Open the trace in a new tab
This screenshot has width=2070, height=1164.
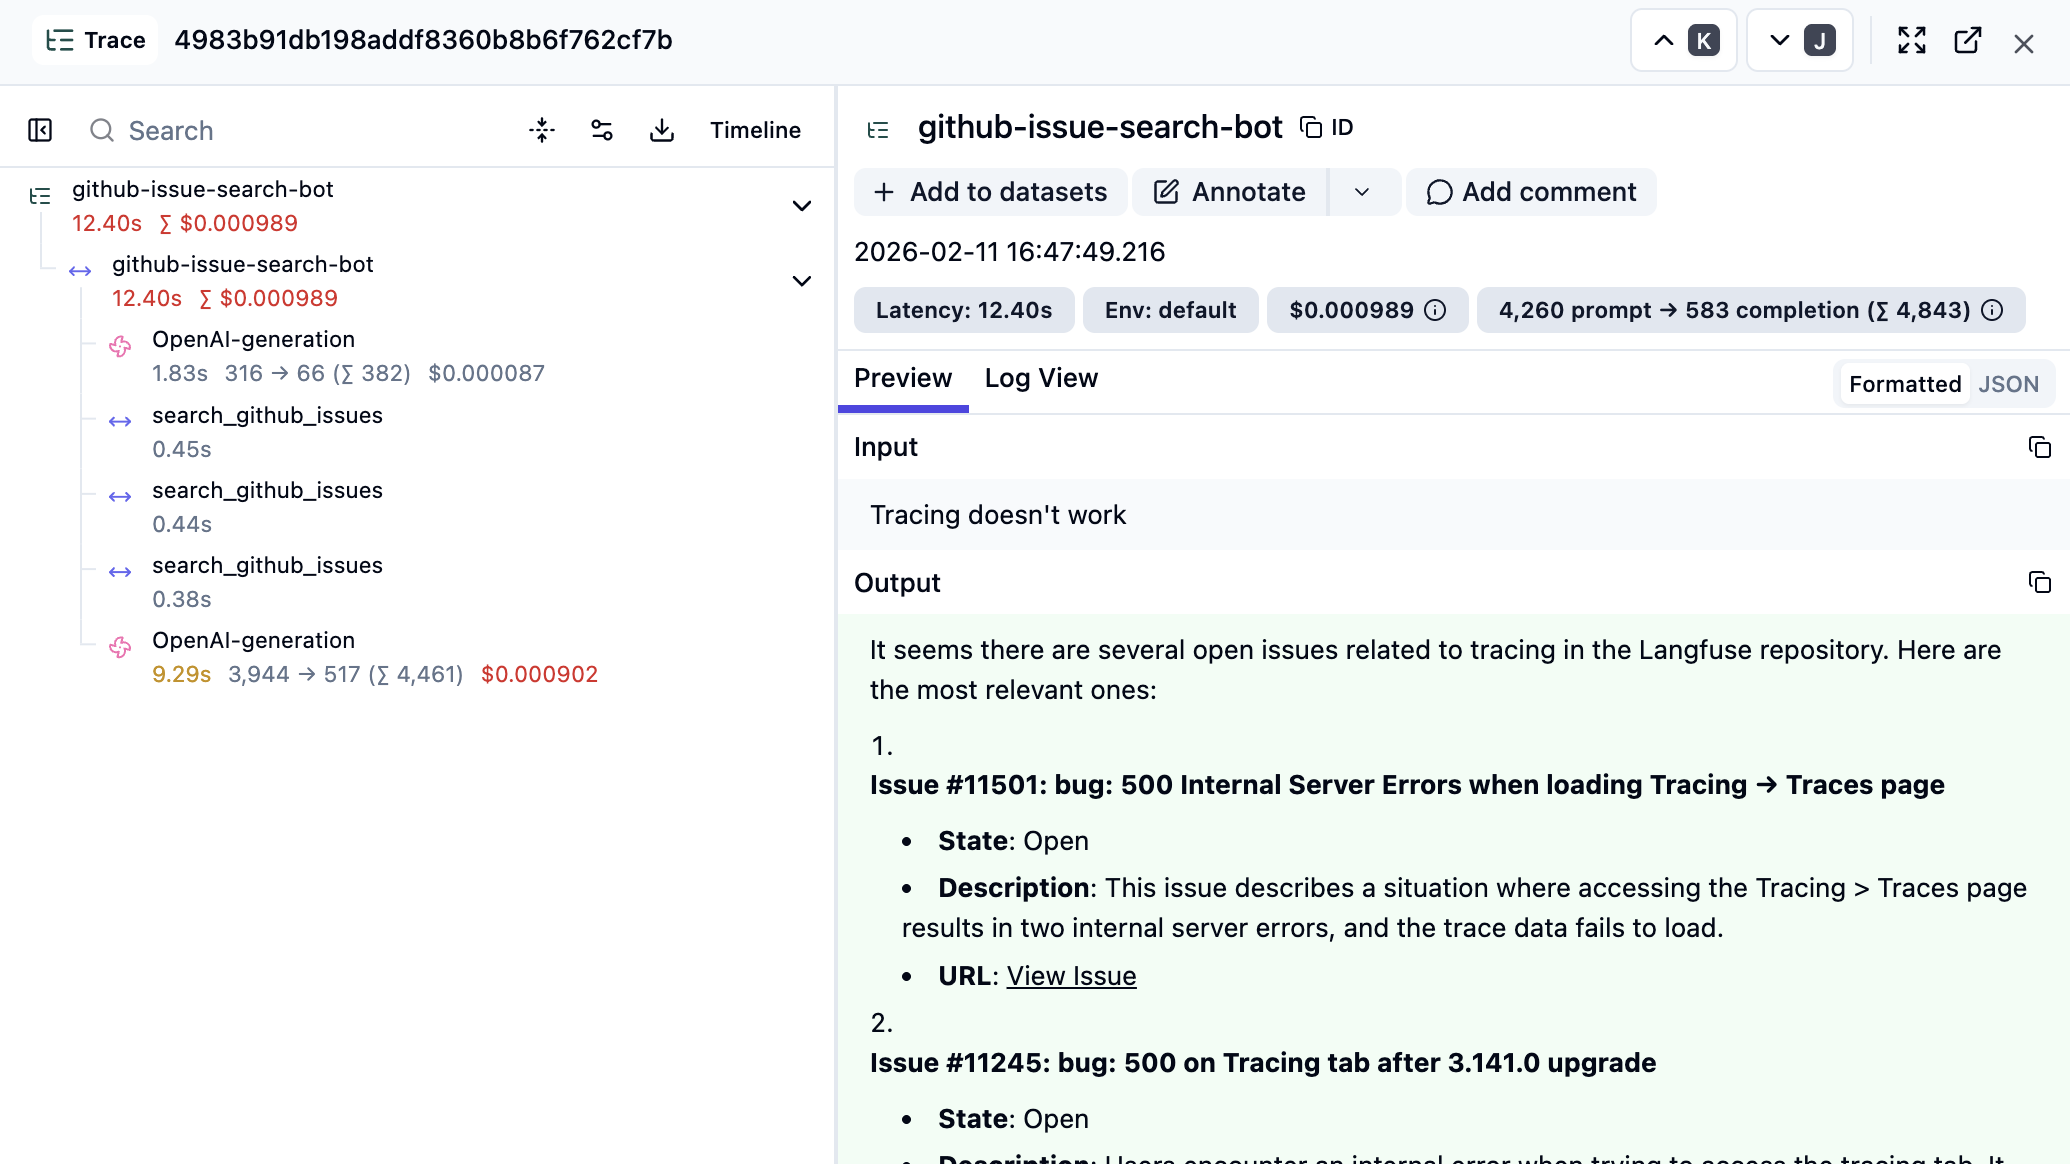1967,40
